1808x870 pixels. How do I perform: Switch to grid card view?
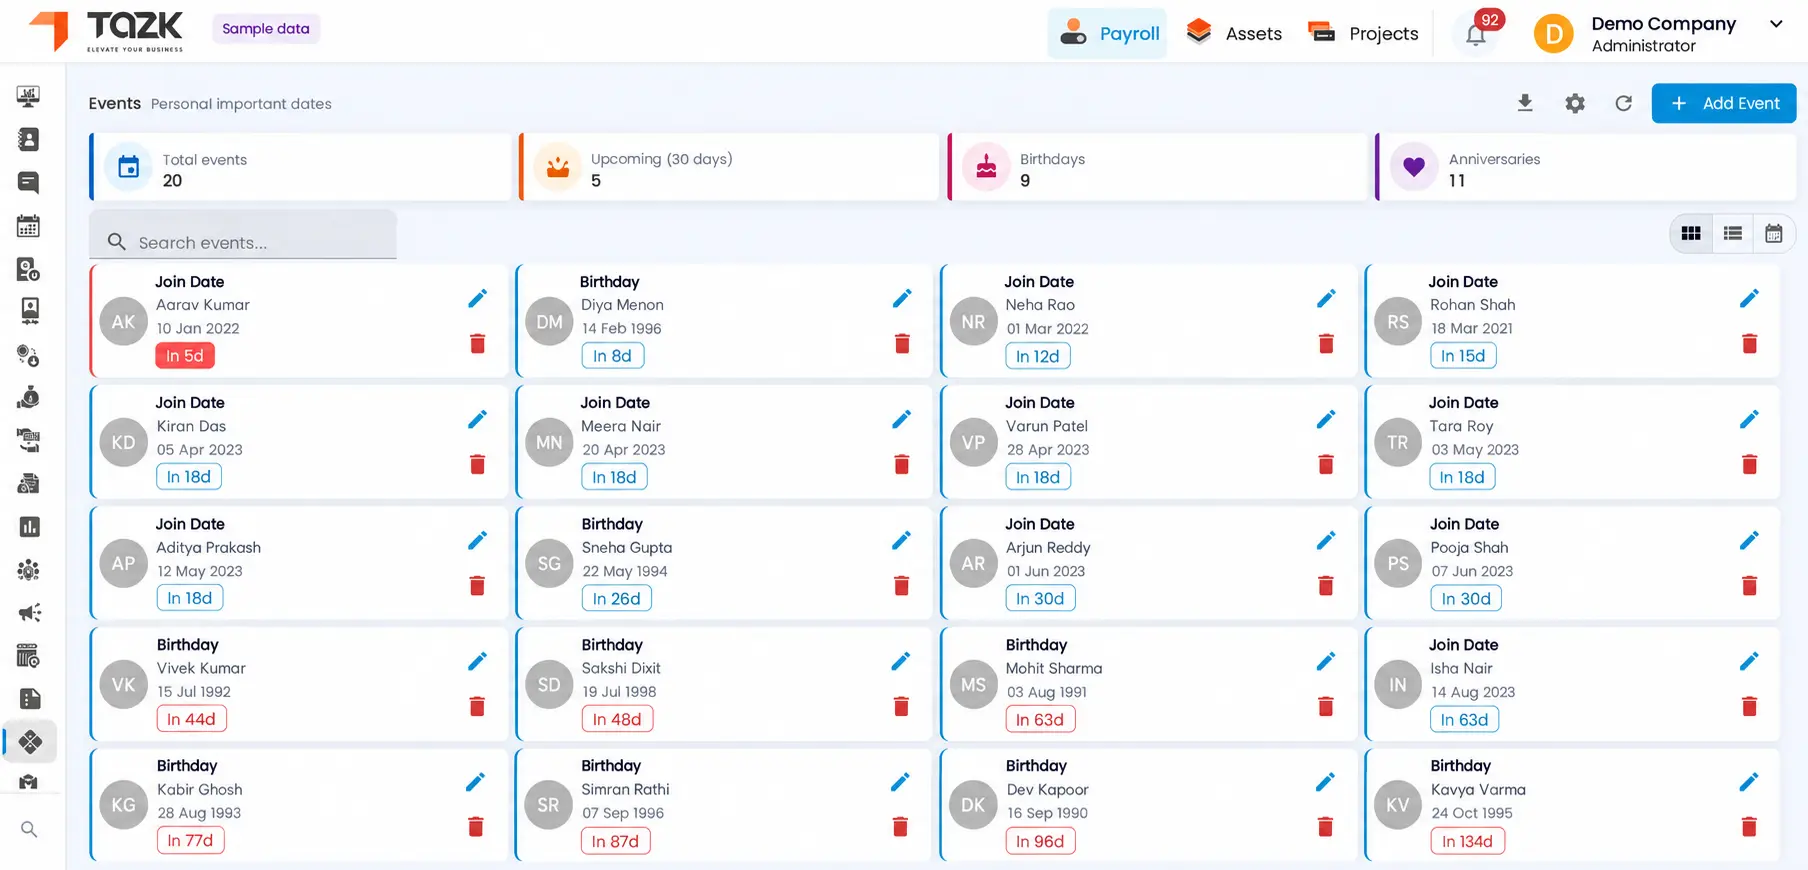tap(1691, 233)
